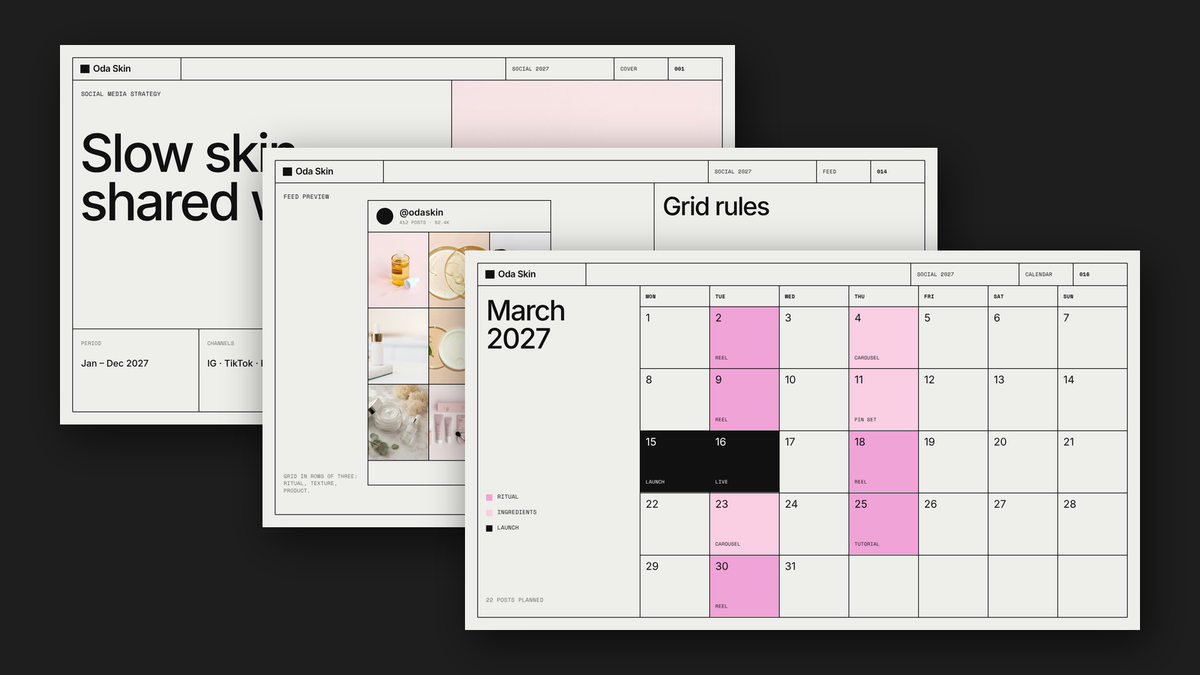Select the day 11 Pin Set cell

coord(883,400)
